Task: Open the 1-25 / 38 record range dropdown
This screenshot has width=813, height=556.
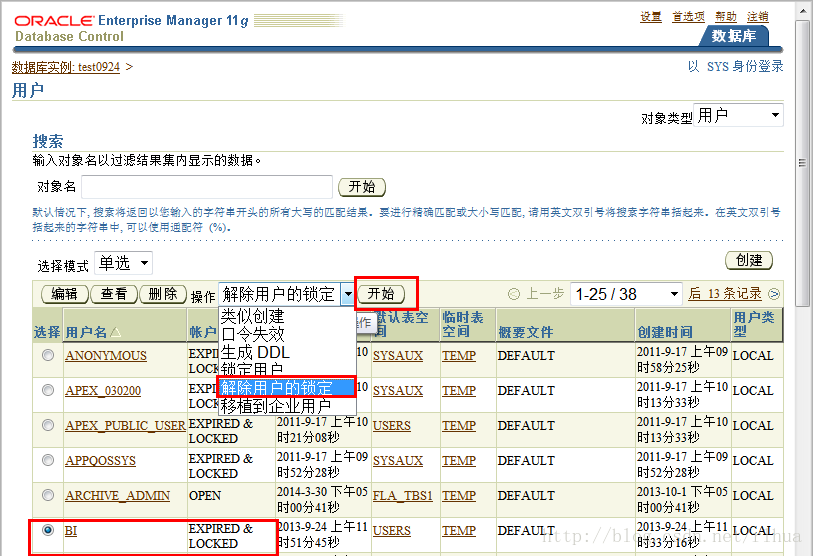Action: (x=626, y=294)
